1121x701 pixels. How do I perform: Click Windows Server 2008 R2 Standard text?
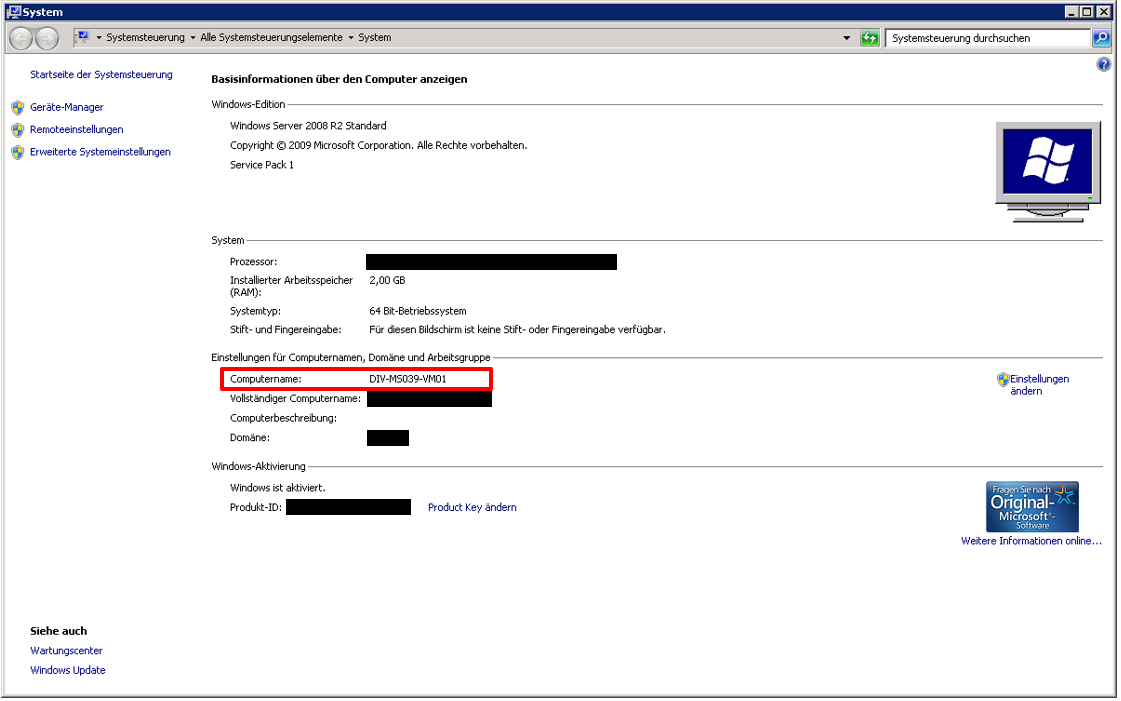click(x=308, y=126)
